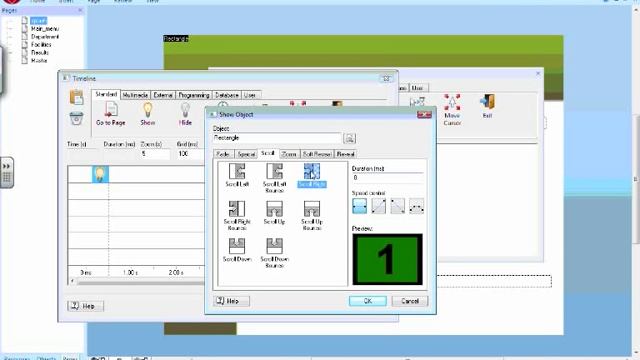This screenshot has width=640, height=360.
Task: Click Help in Timeline window
Action: [x=85, y=306]
